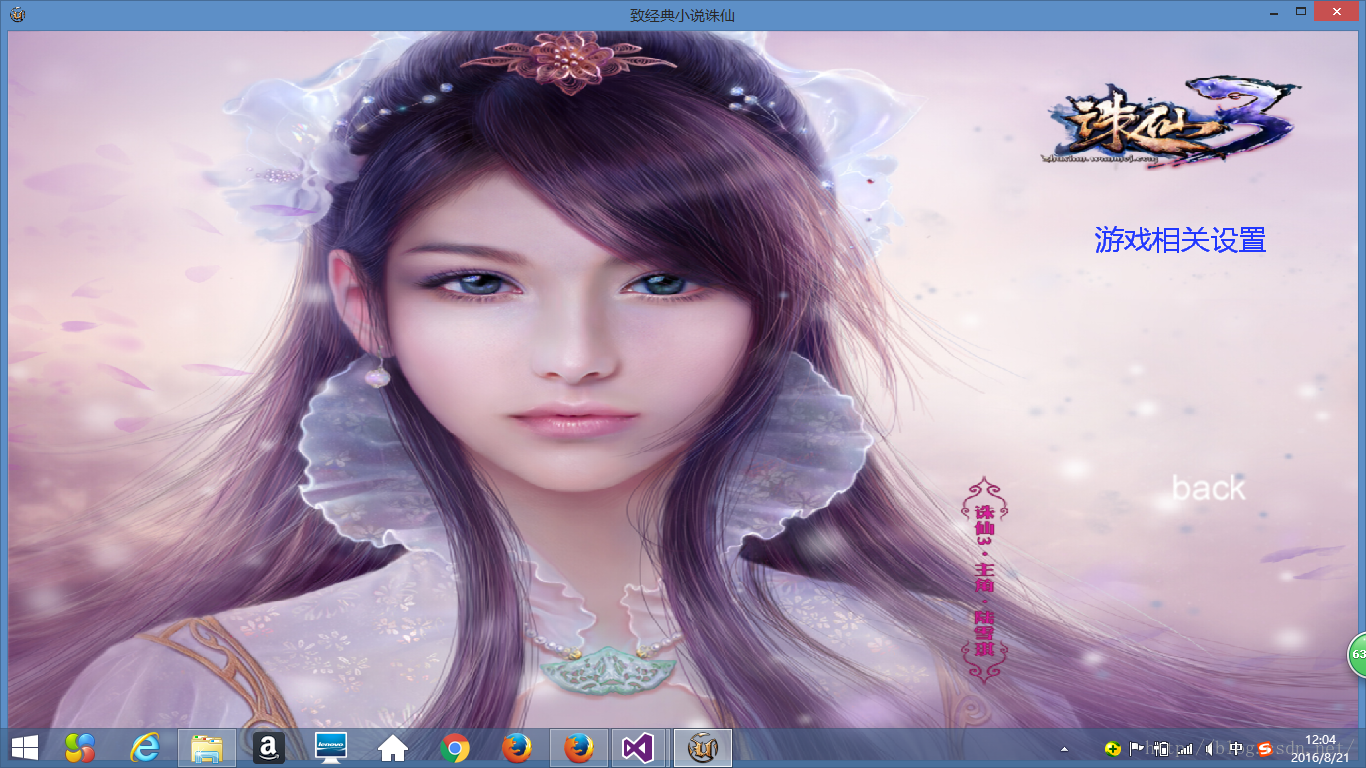Launch the colorful four-petal taskbar app
Image resolution: width=1366 pixels, height=768 pixels.
pyautogui.click(x=80, y=747)
